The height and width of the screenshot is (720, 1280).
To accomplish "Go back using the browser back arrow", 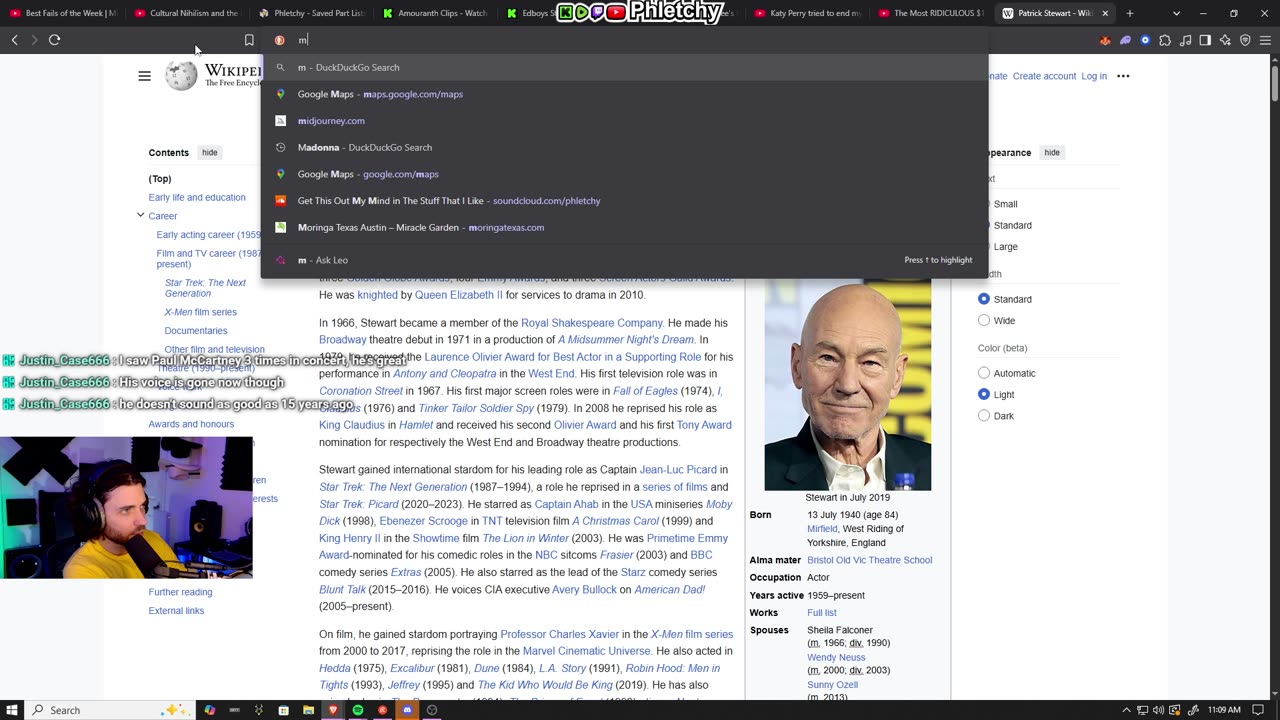I will pyautogui.click(x=14, y=40).
